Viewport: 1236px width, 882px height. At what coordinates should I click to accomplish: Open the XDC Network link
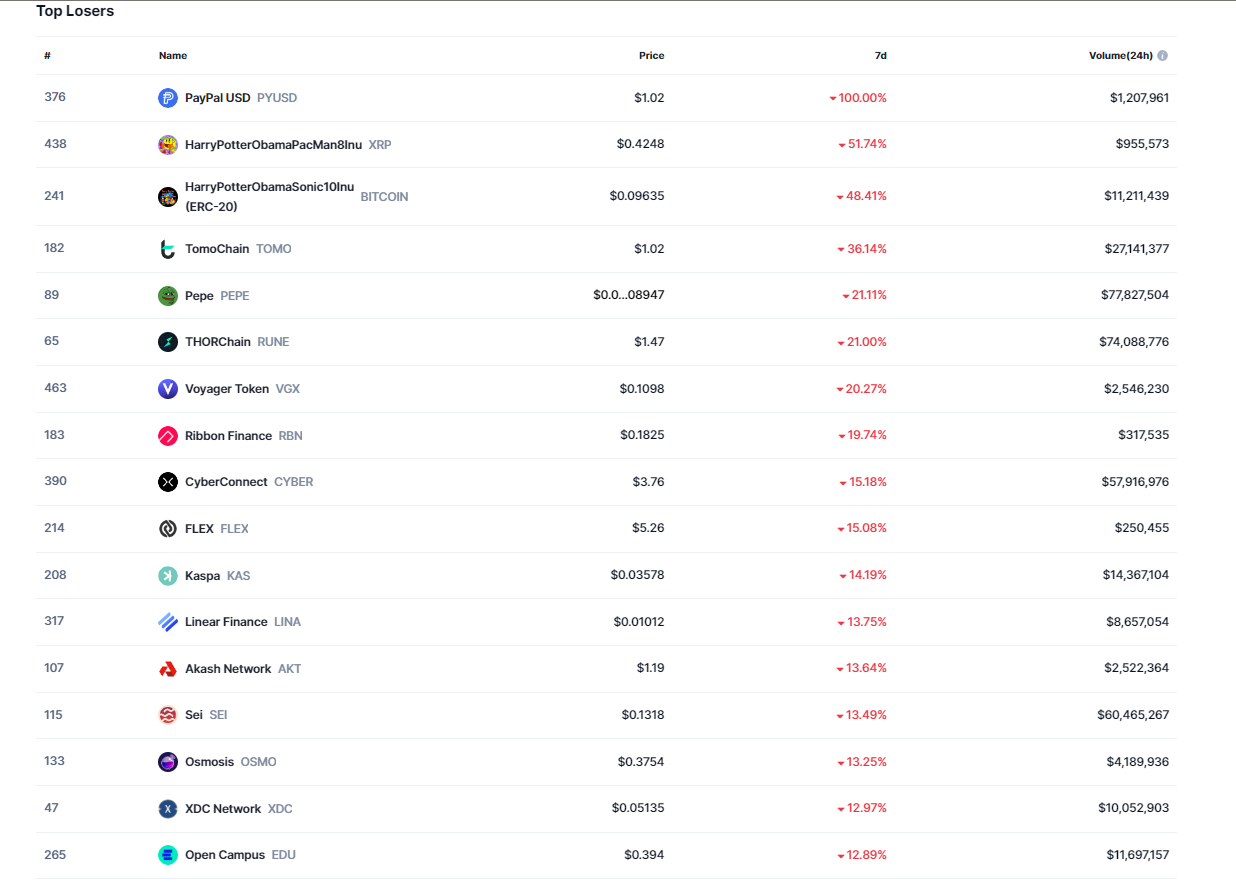tap(223, 809)
